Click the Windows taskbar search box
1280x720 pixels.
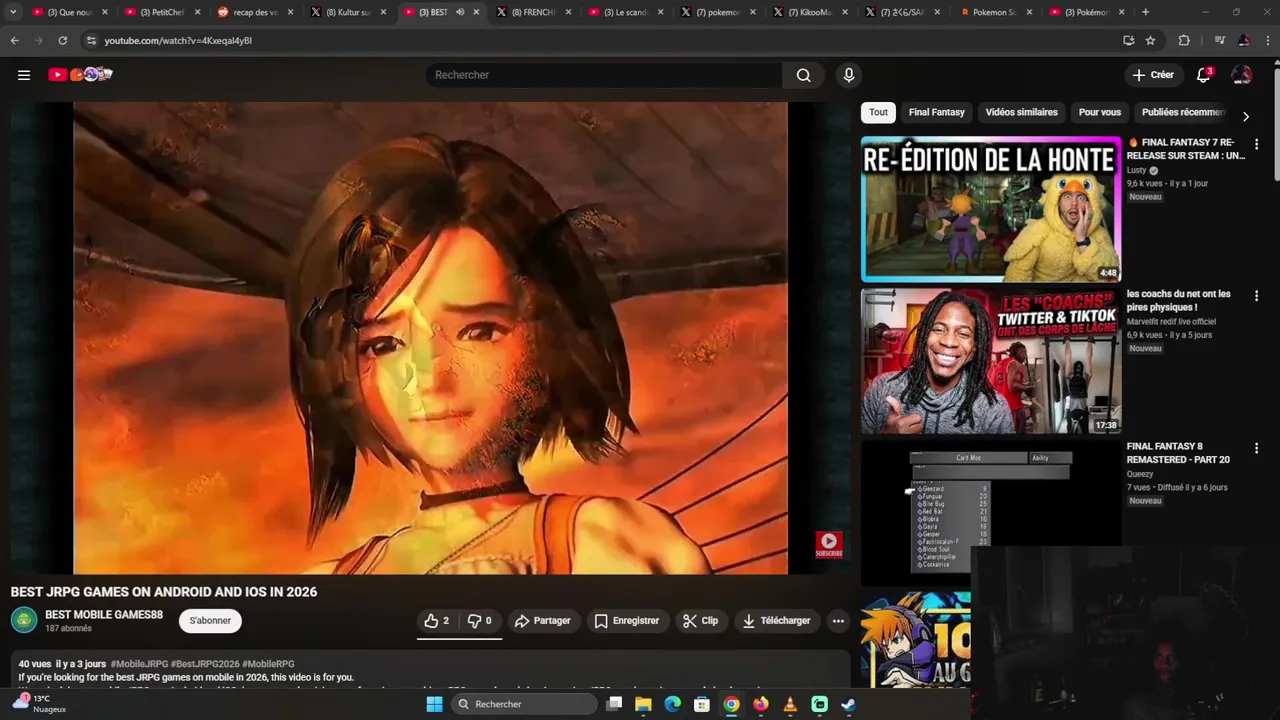point(523,704)
